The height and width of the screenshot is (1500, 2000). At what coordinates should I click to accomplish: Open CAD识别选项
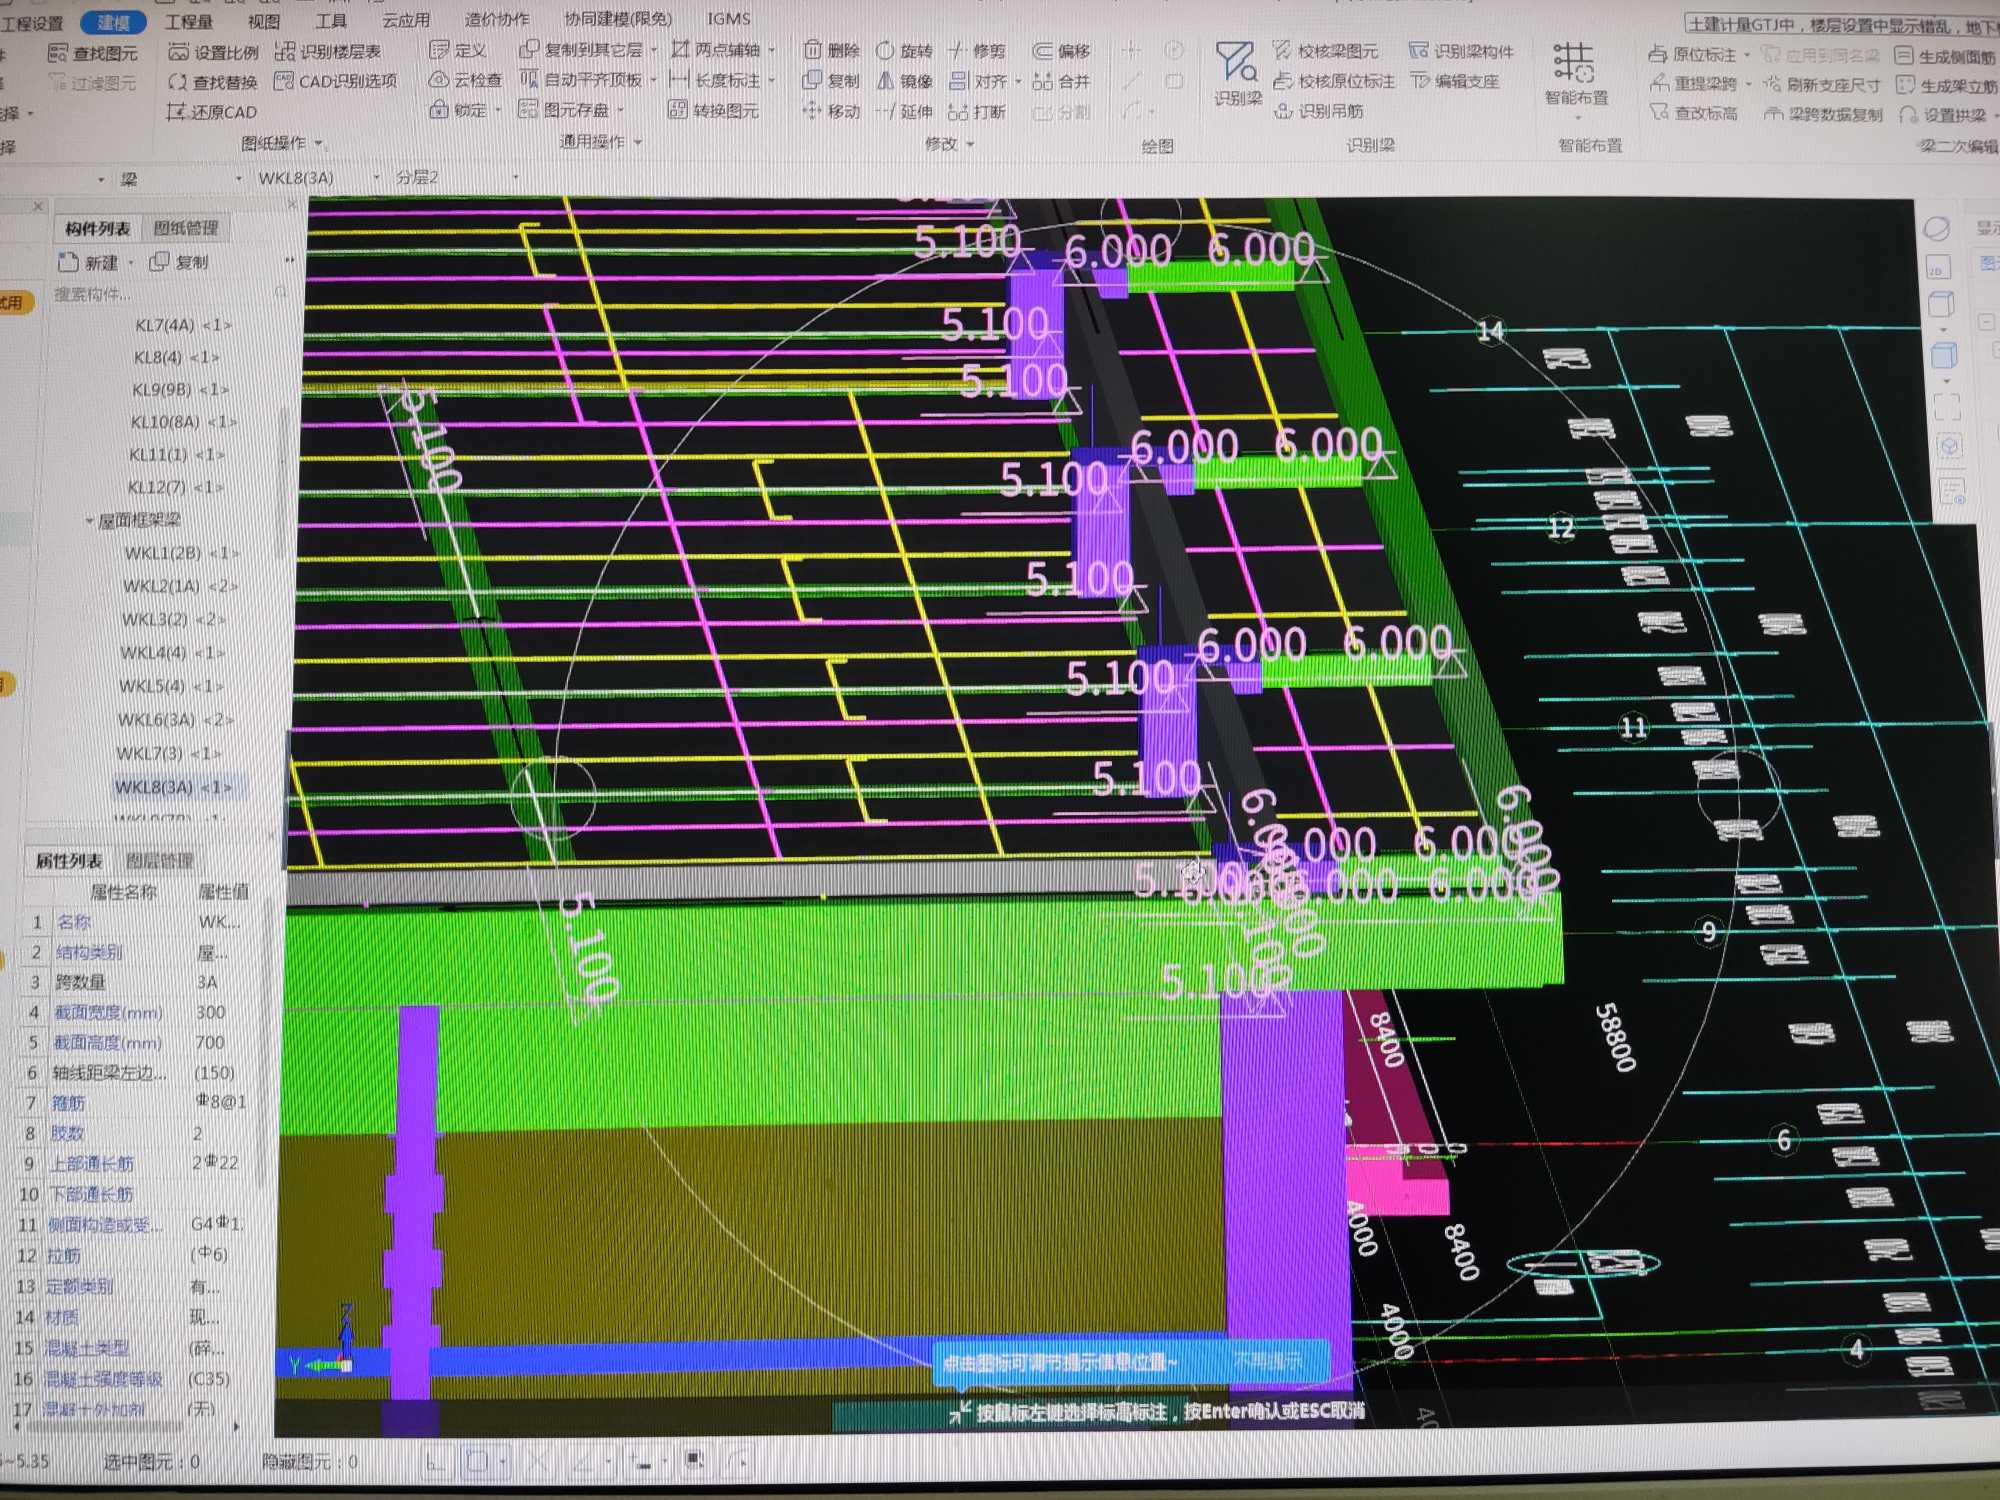click(x=336, y=81)
